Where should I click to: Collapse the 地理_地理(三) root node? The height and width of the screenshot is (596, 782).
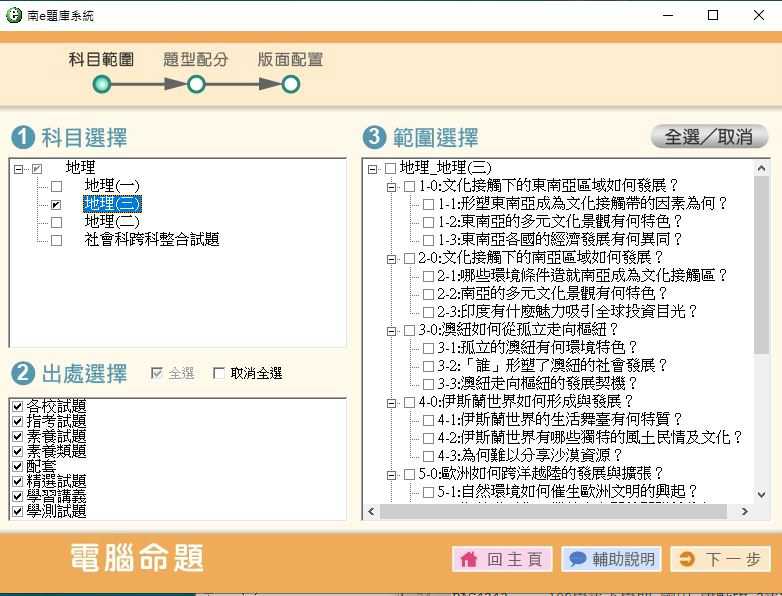point(372,169)
